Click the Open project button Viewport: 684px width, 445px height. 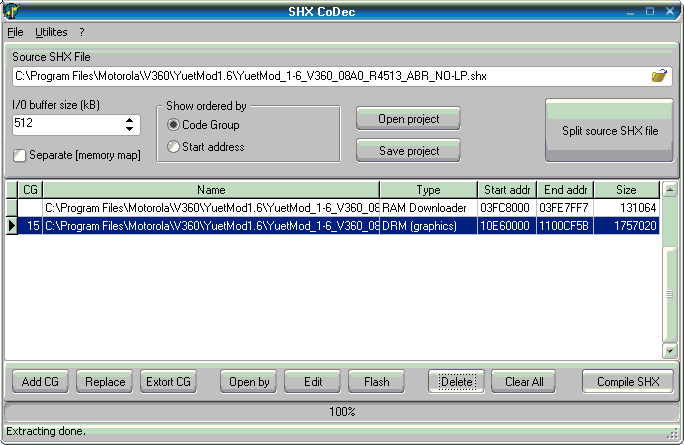click(x=408, y=119)
